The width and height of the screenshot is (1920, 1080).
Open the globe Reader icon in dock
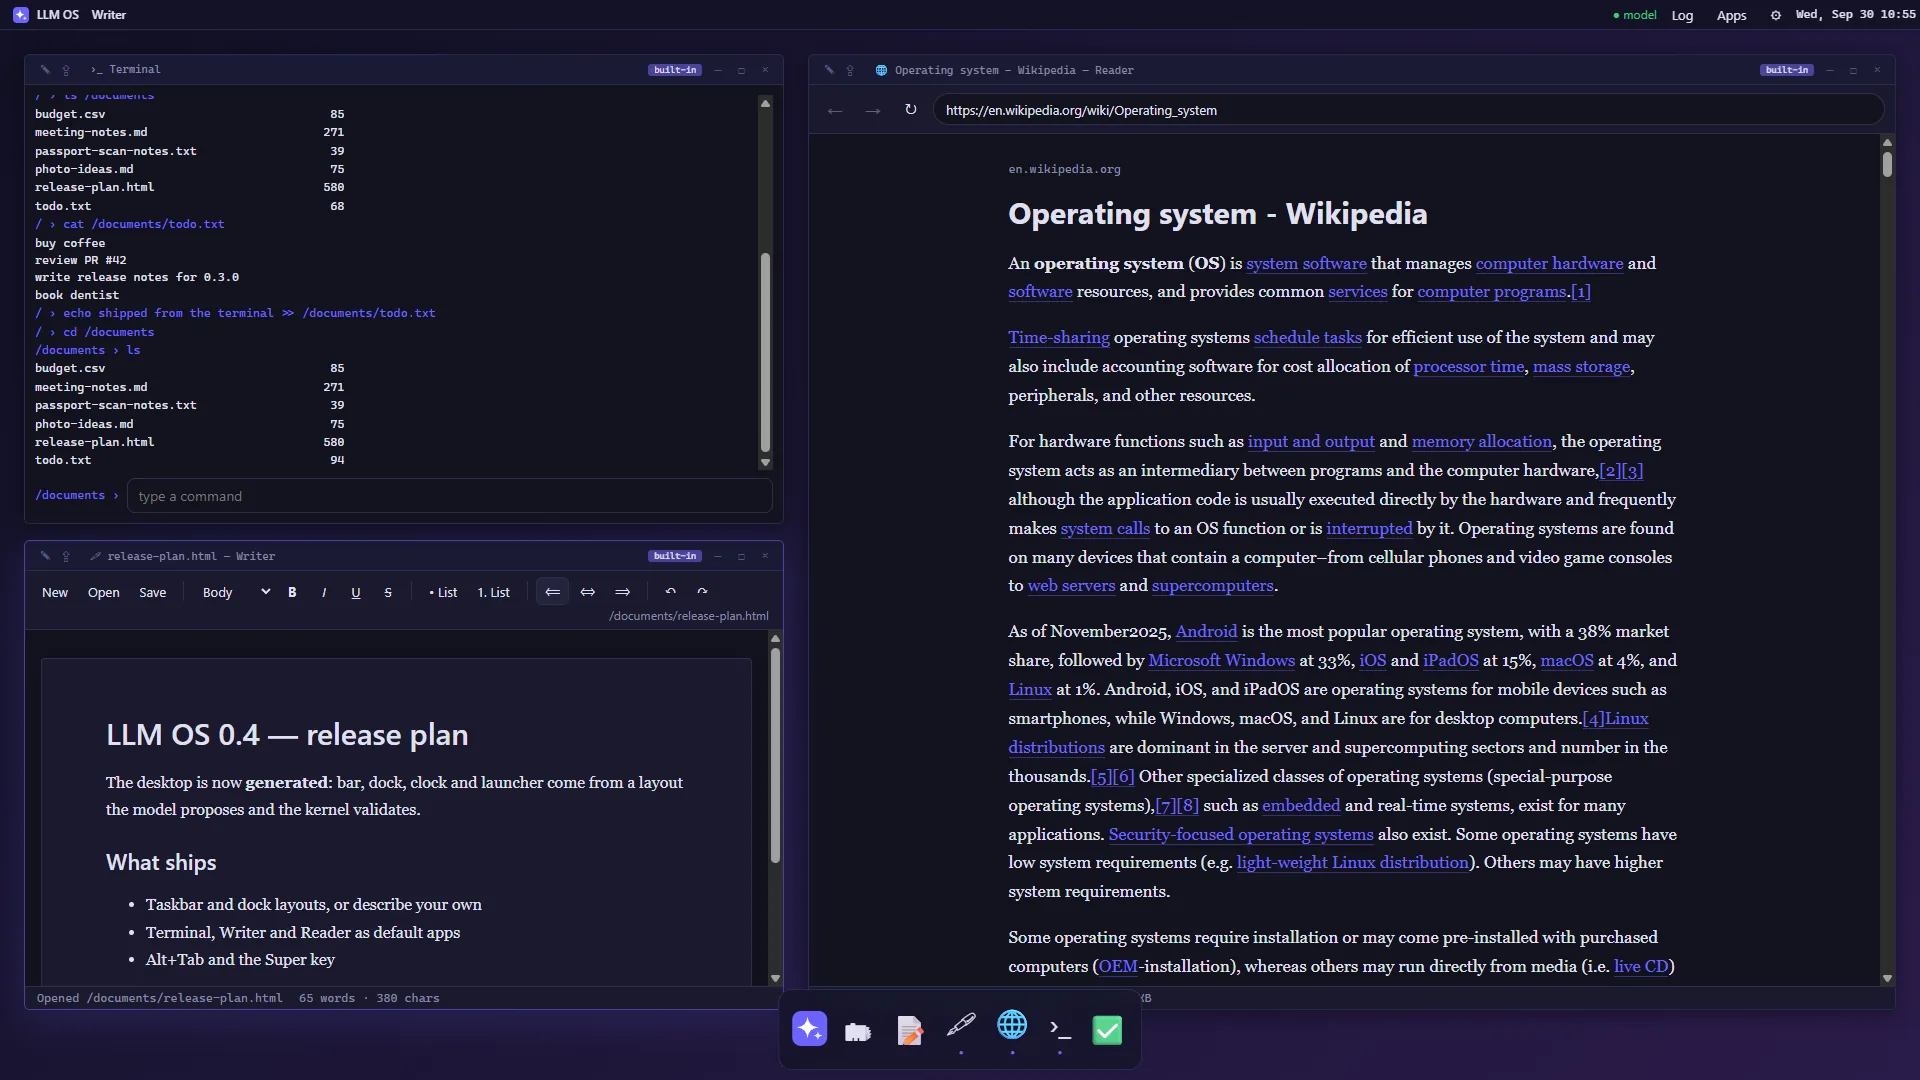[x=1012, y=1025]
